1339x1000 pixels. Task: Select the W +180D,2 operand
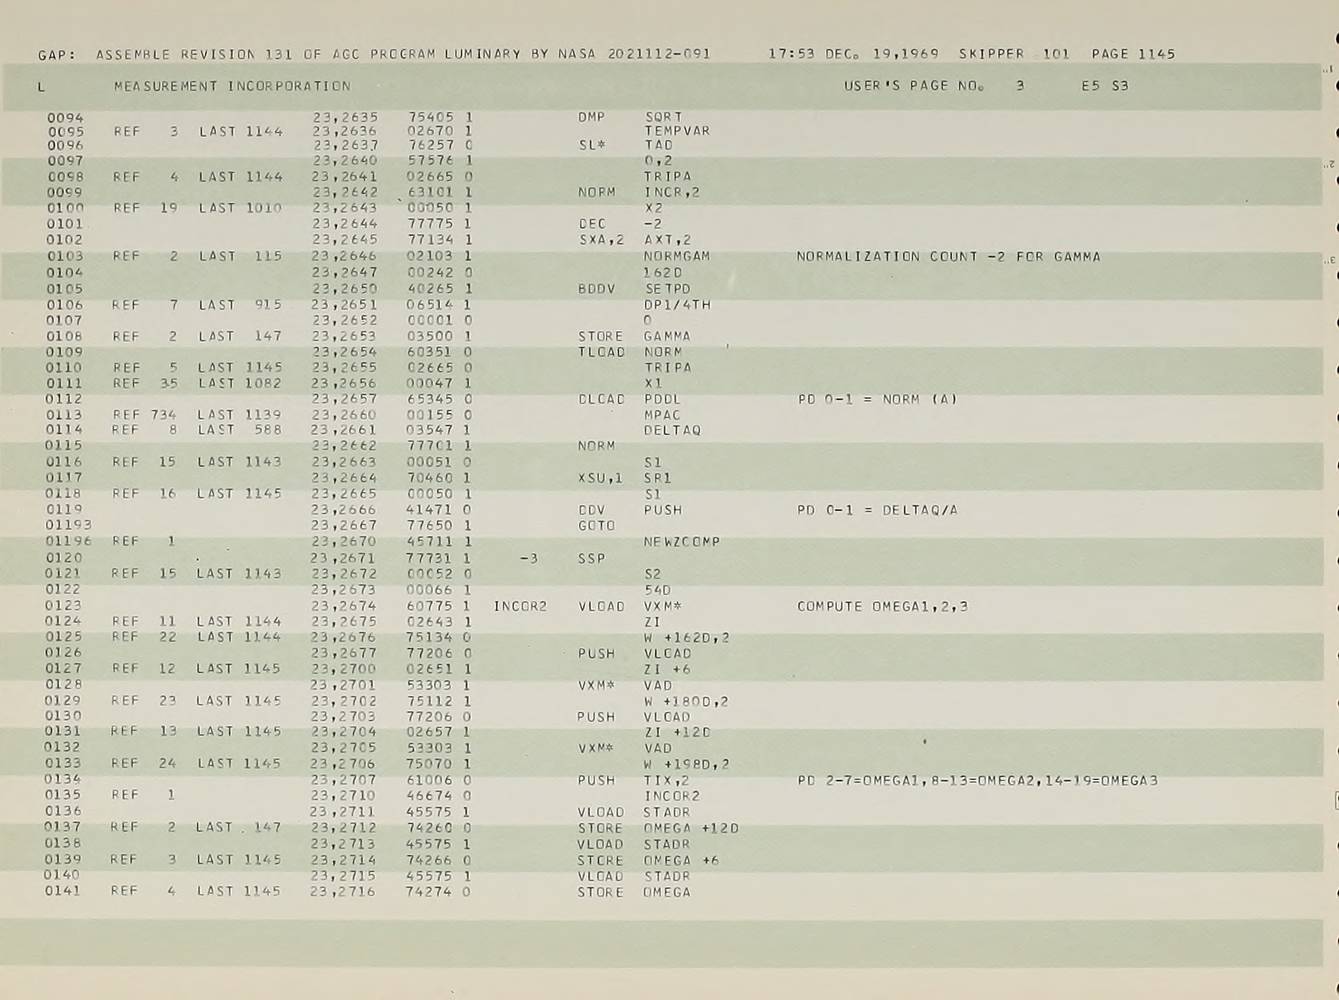point(686,701)
